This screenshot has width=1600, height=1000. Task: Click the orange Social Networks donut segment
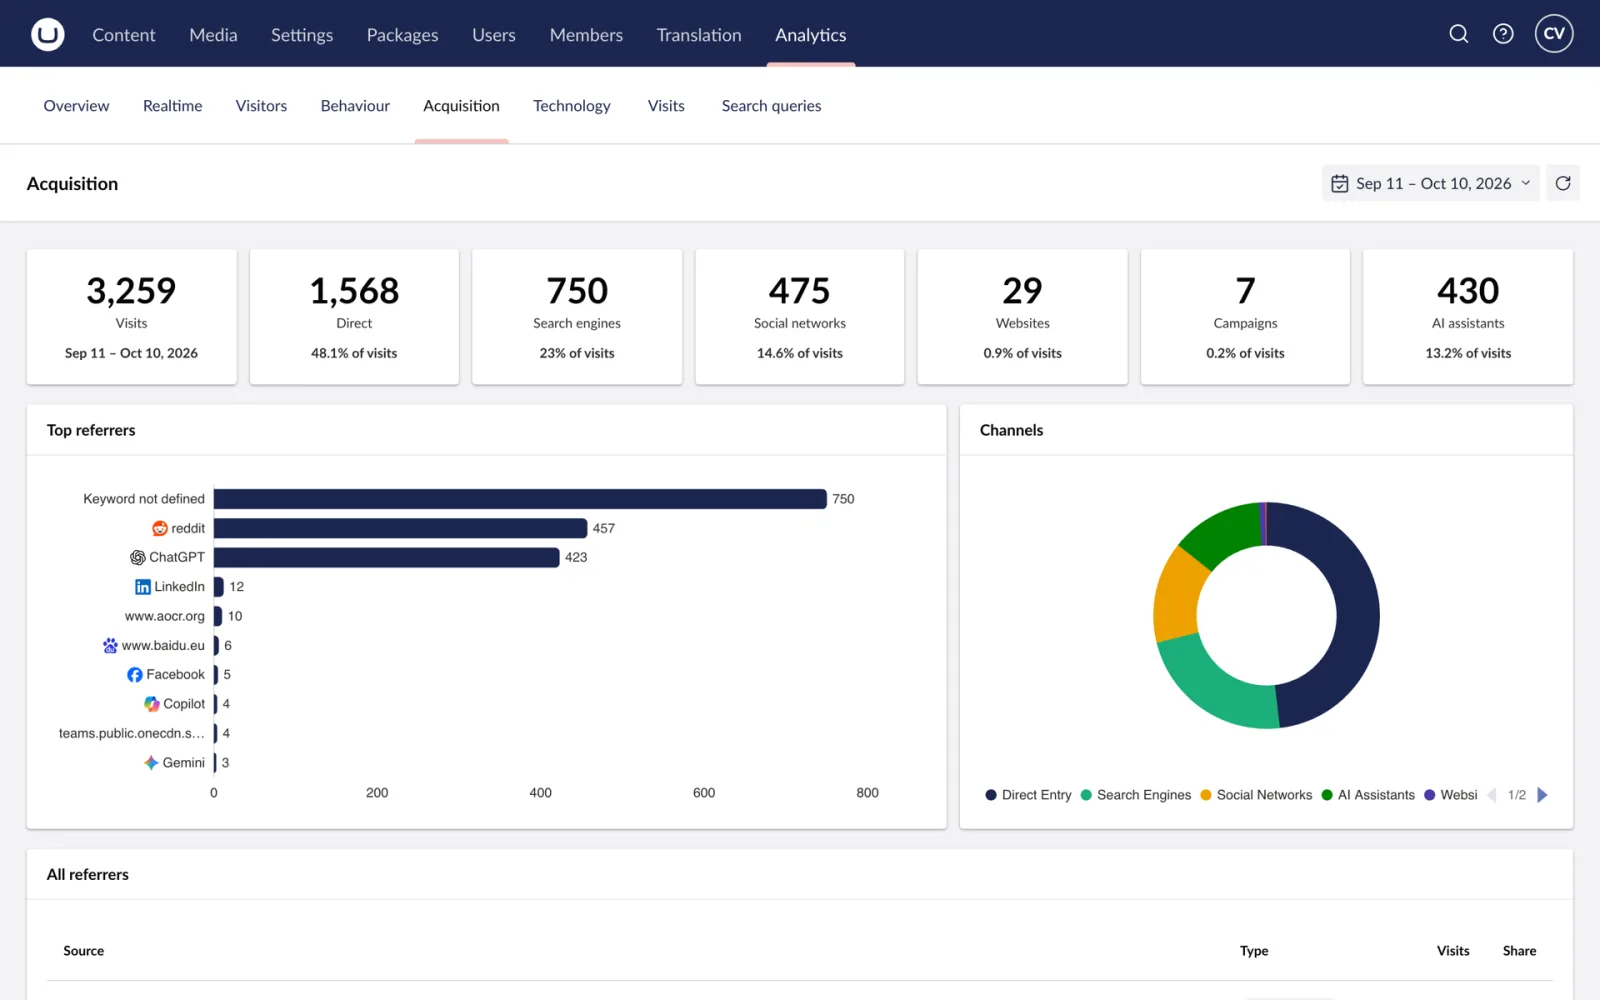click(x=1179, y=595)
